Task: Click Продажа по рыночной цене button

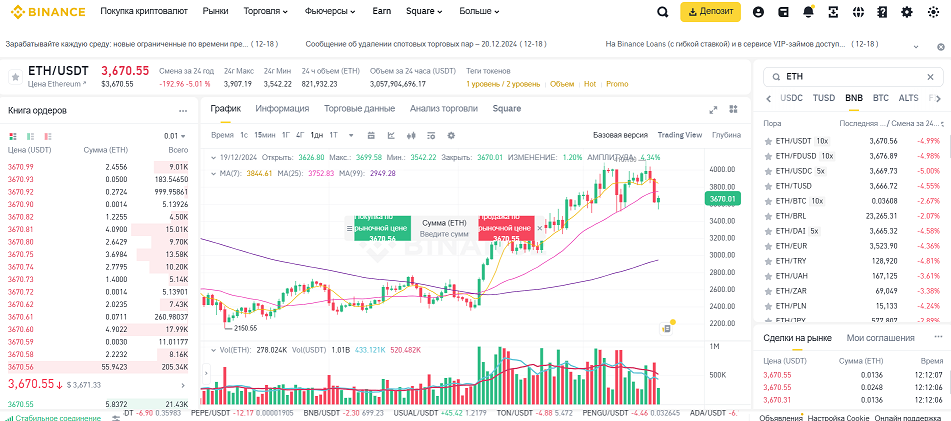Action: click(506, 228)
